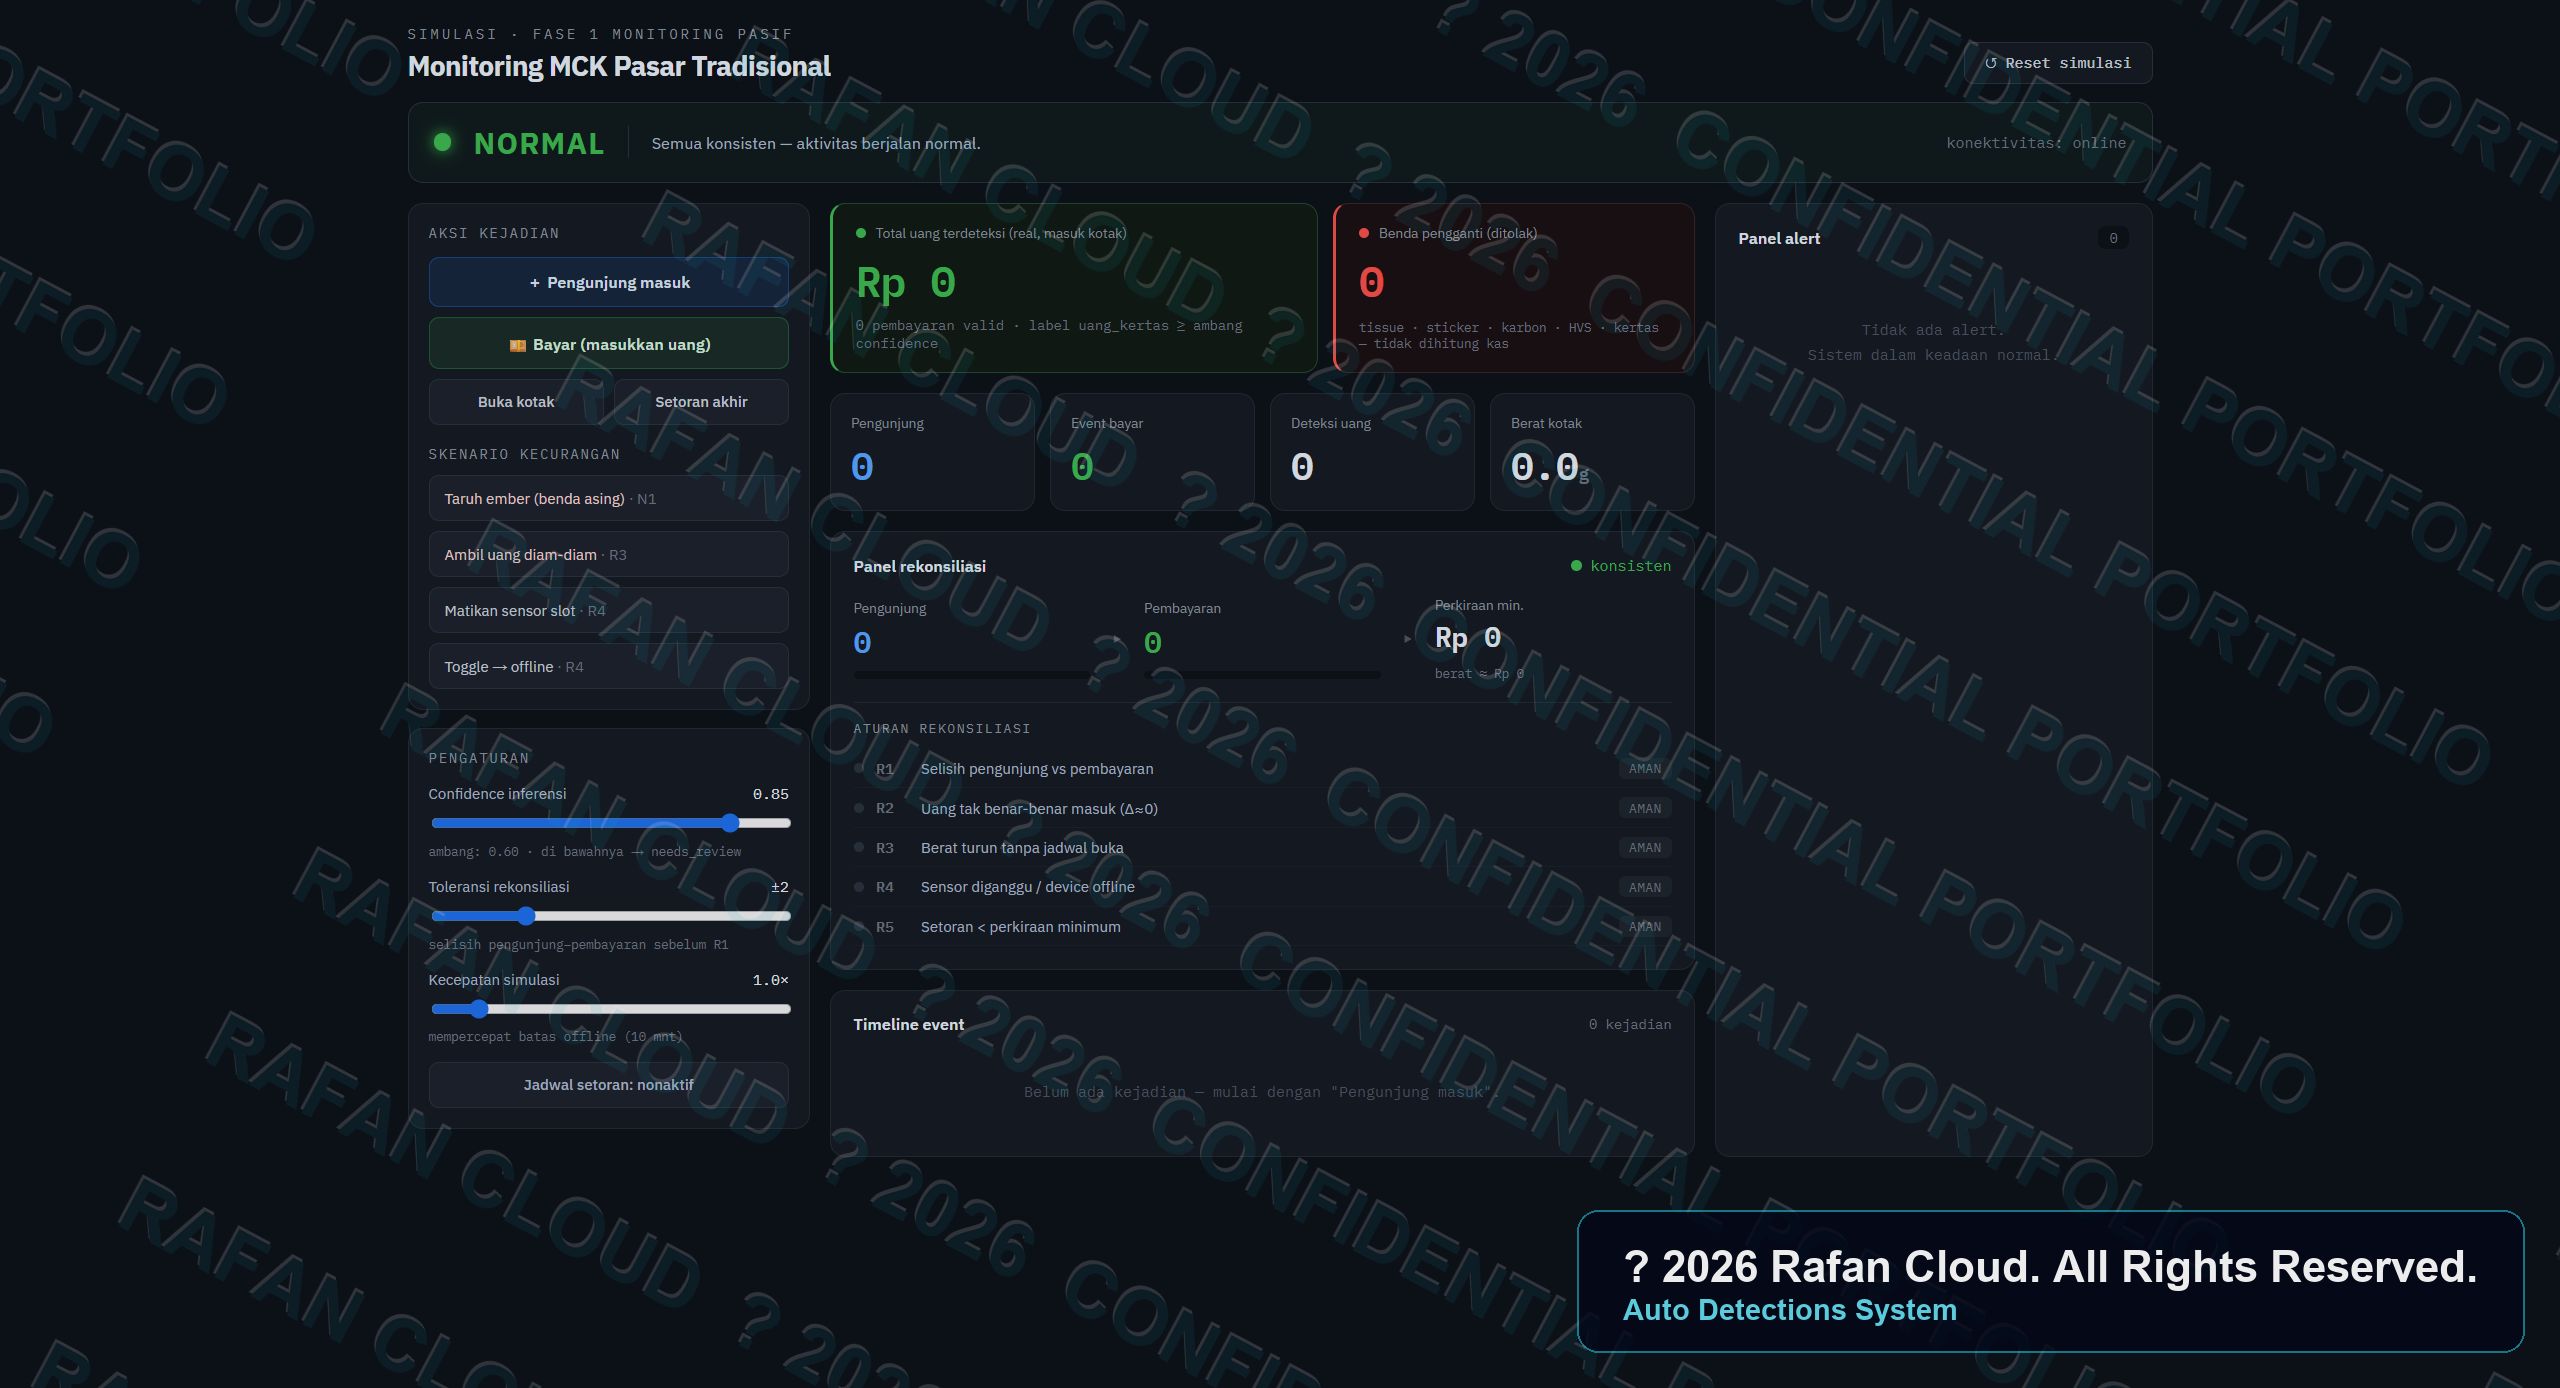Click the money icon on Bayar button
The height and width of the screenshot is (1388, 2560).
518,345
